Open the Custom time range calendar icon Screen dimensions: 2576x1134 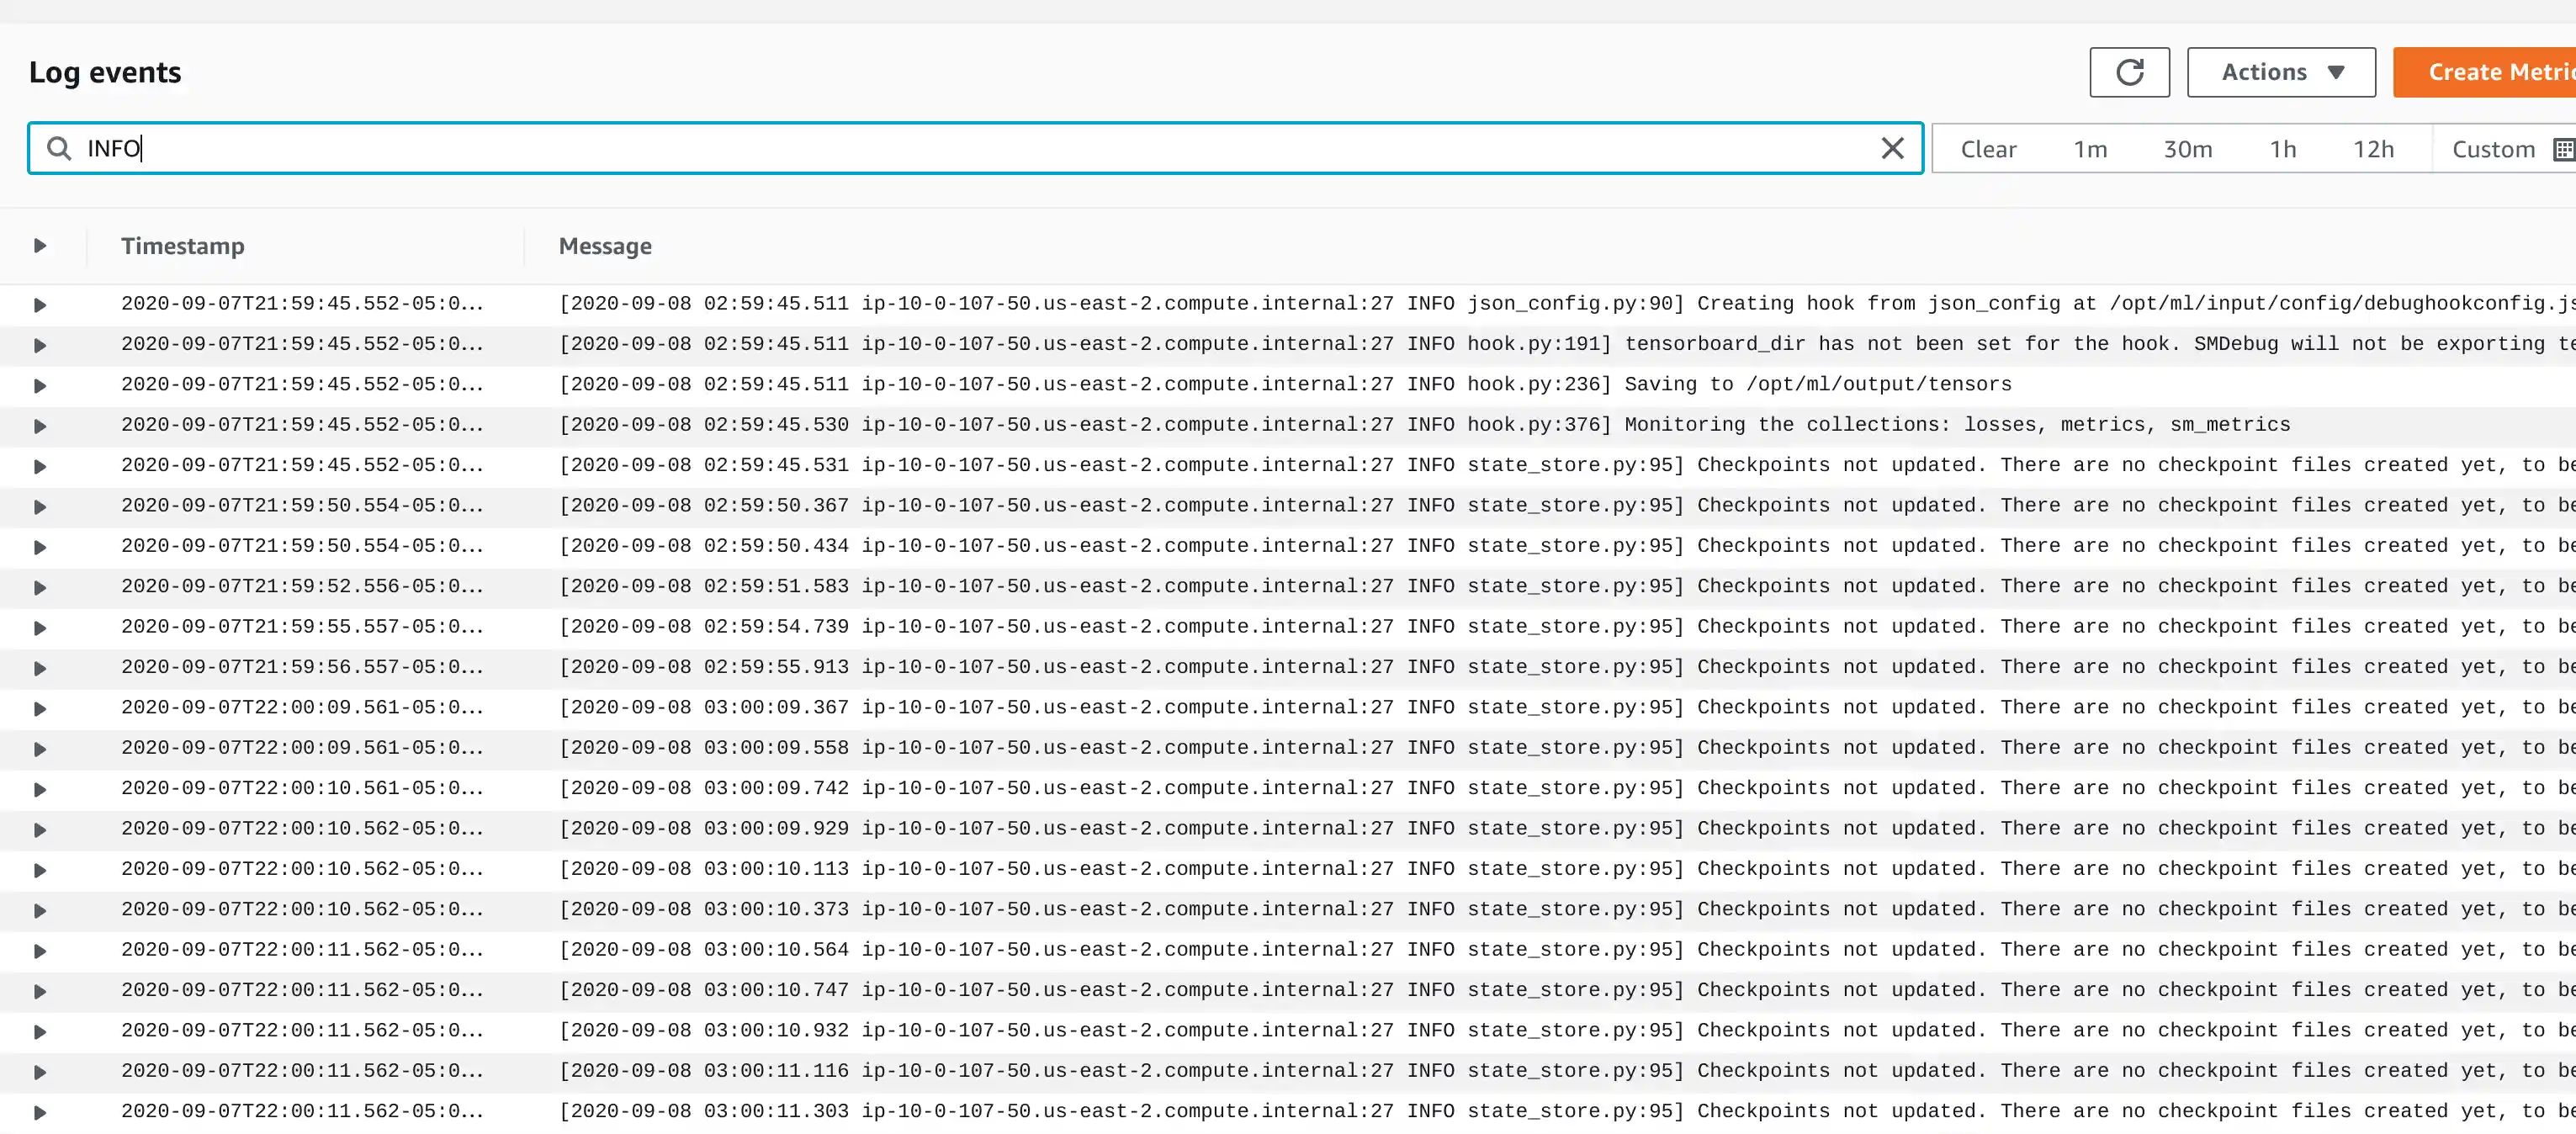point(2563,150)
